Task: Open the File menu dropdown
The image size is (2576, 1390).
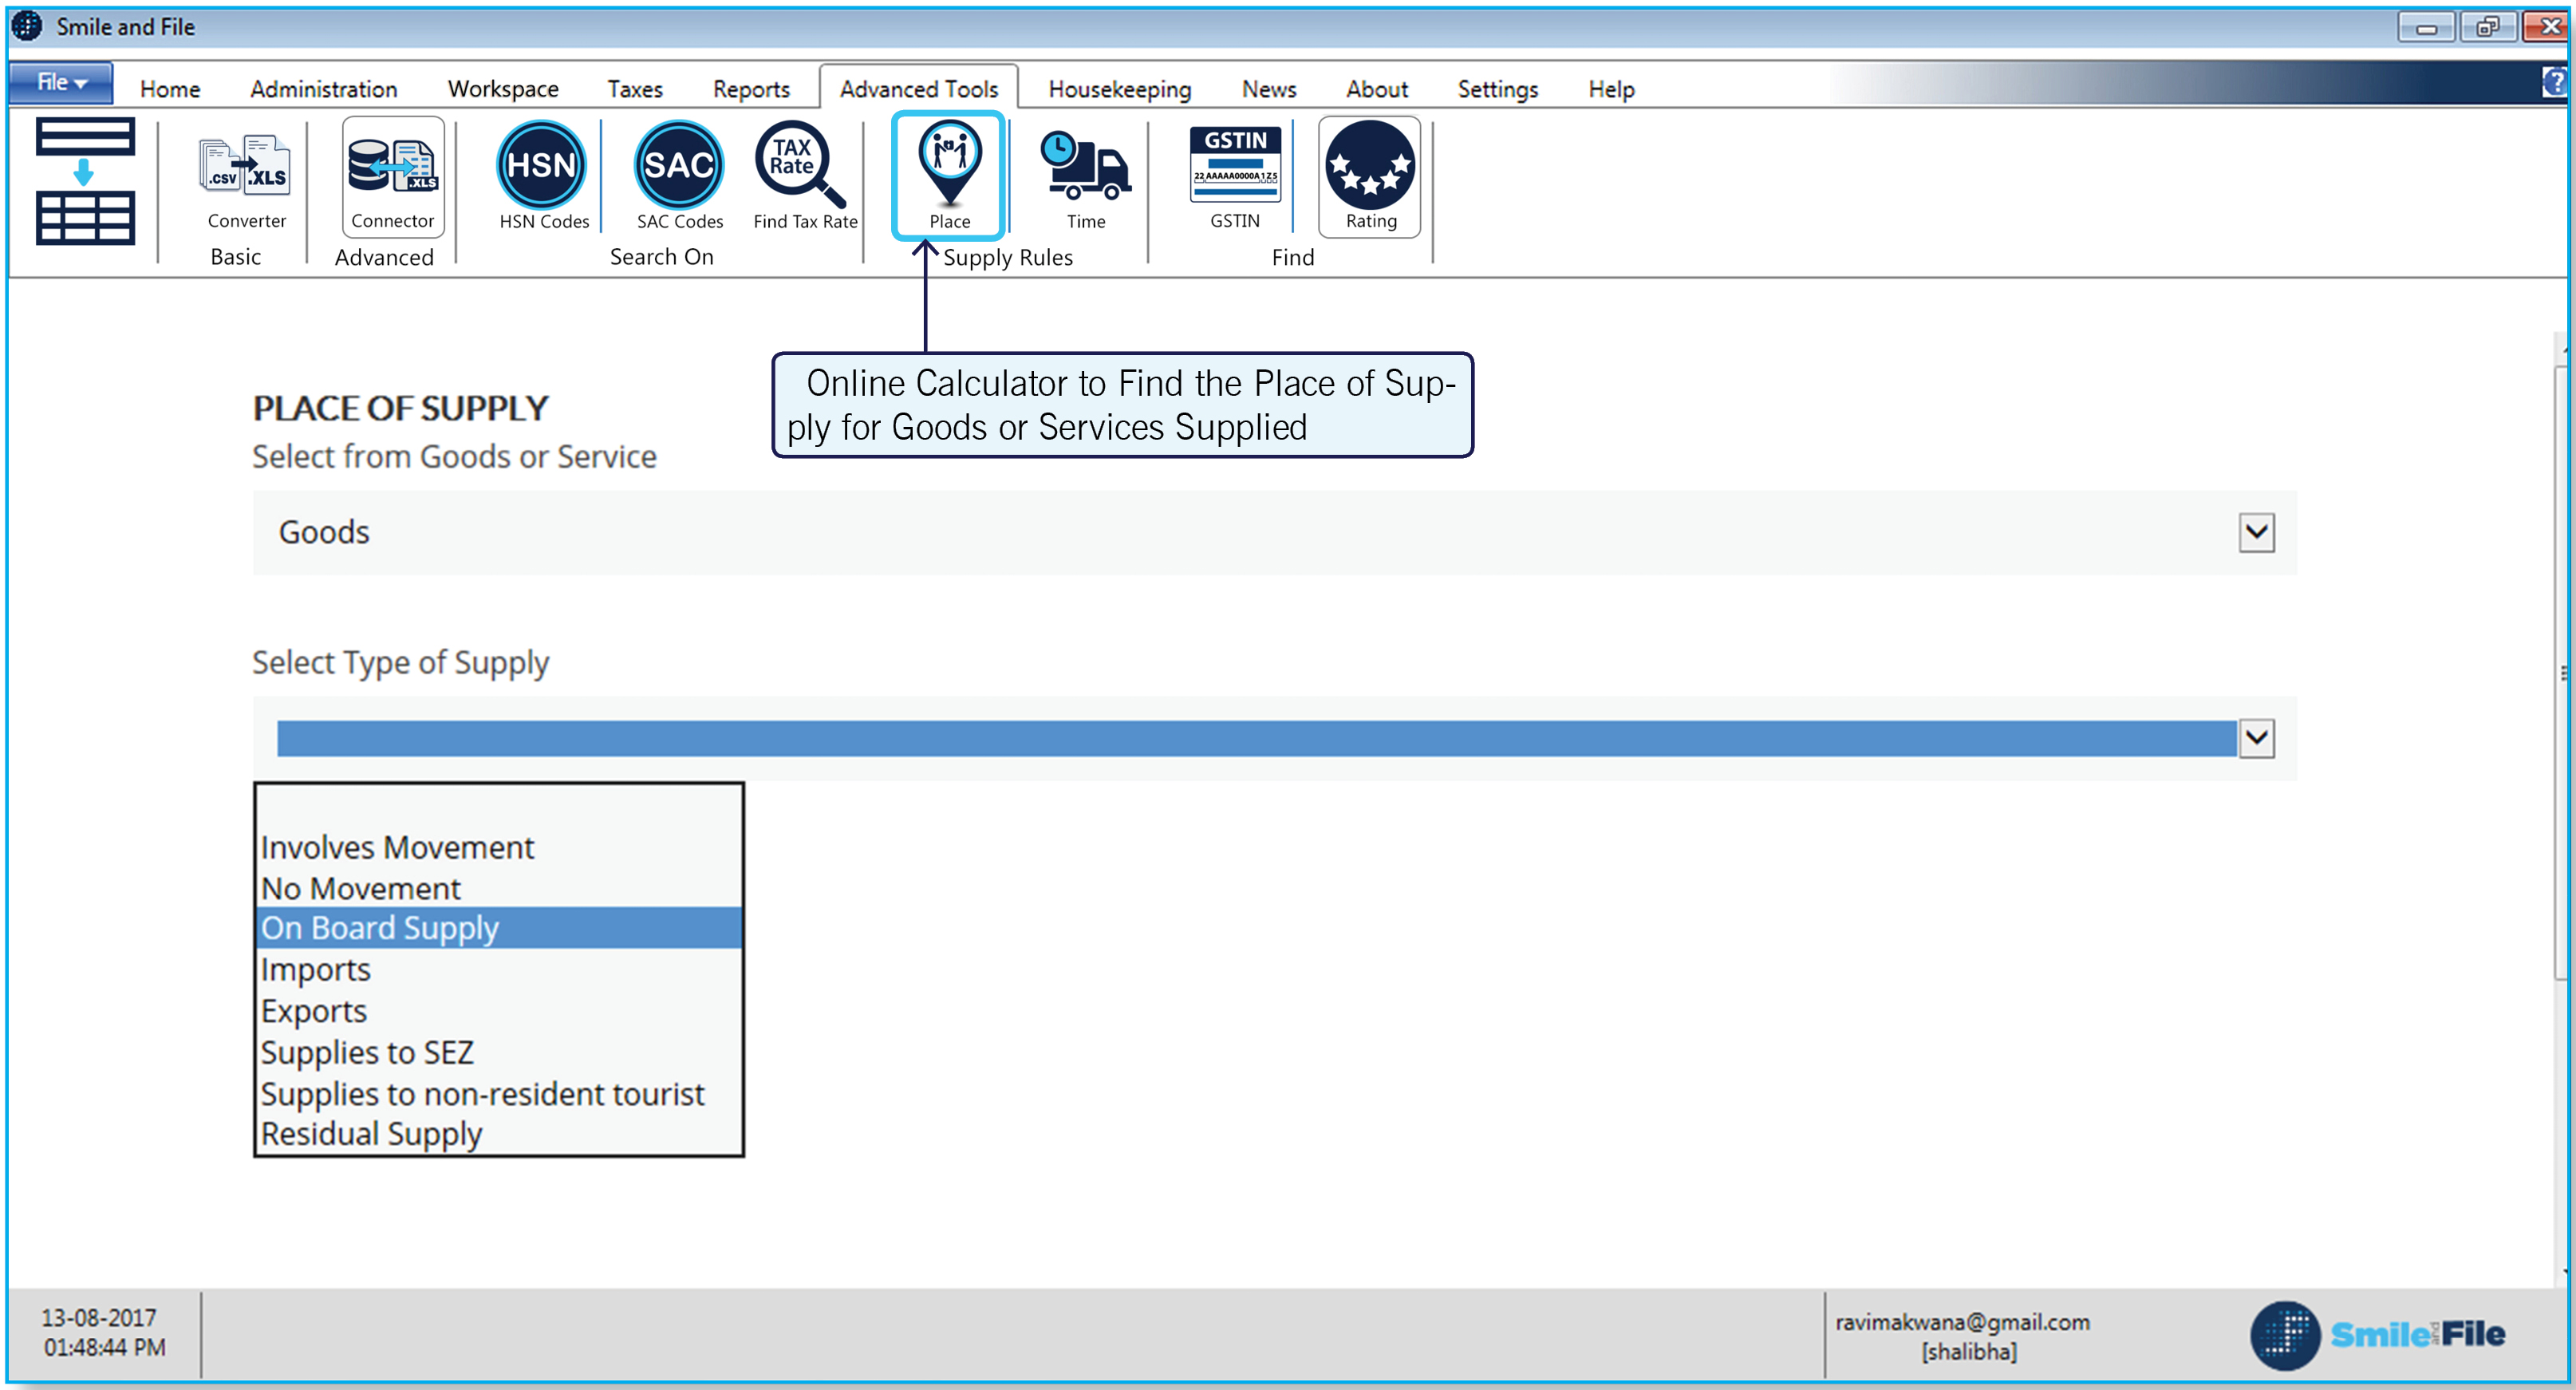Action: (61, 83)
